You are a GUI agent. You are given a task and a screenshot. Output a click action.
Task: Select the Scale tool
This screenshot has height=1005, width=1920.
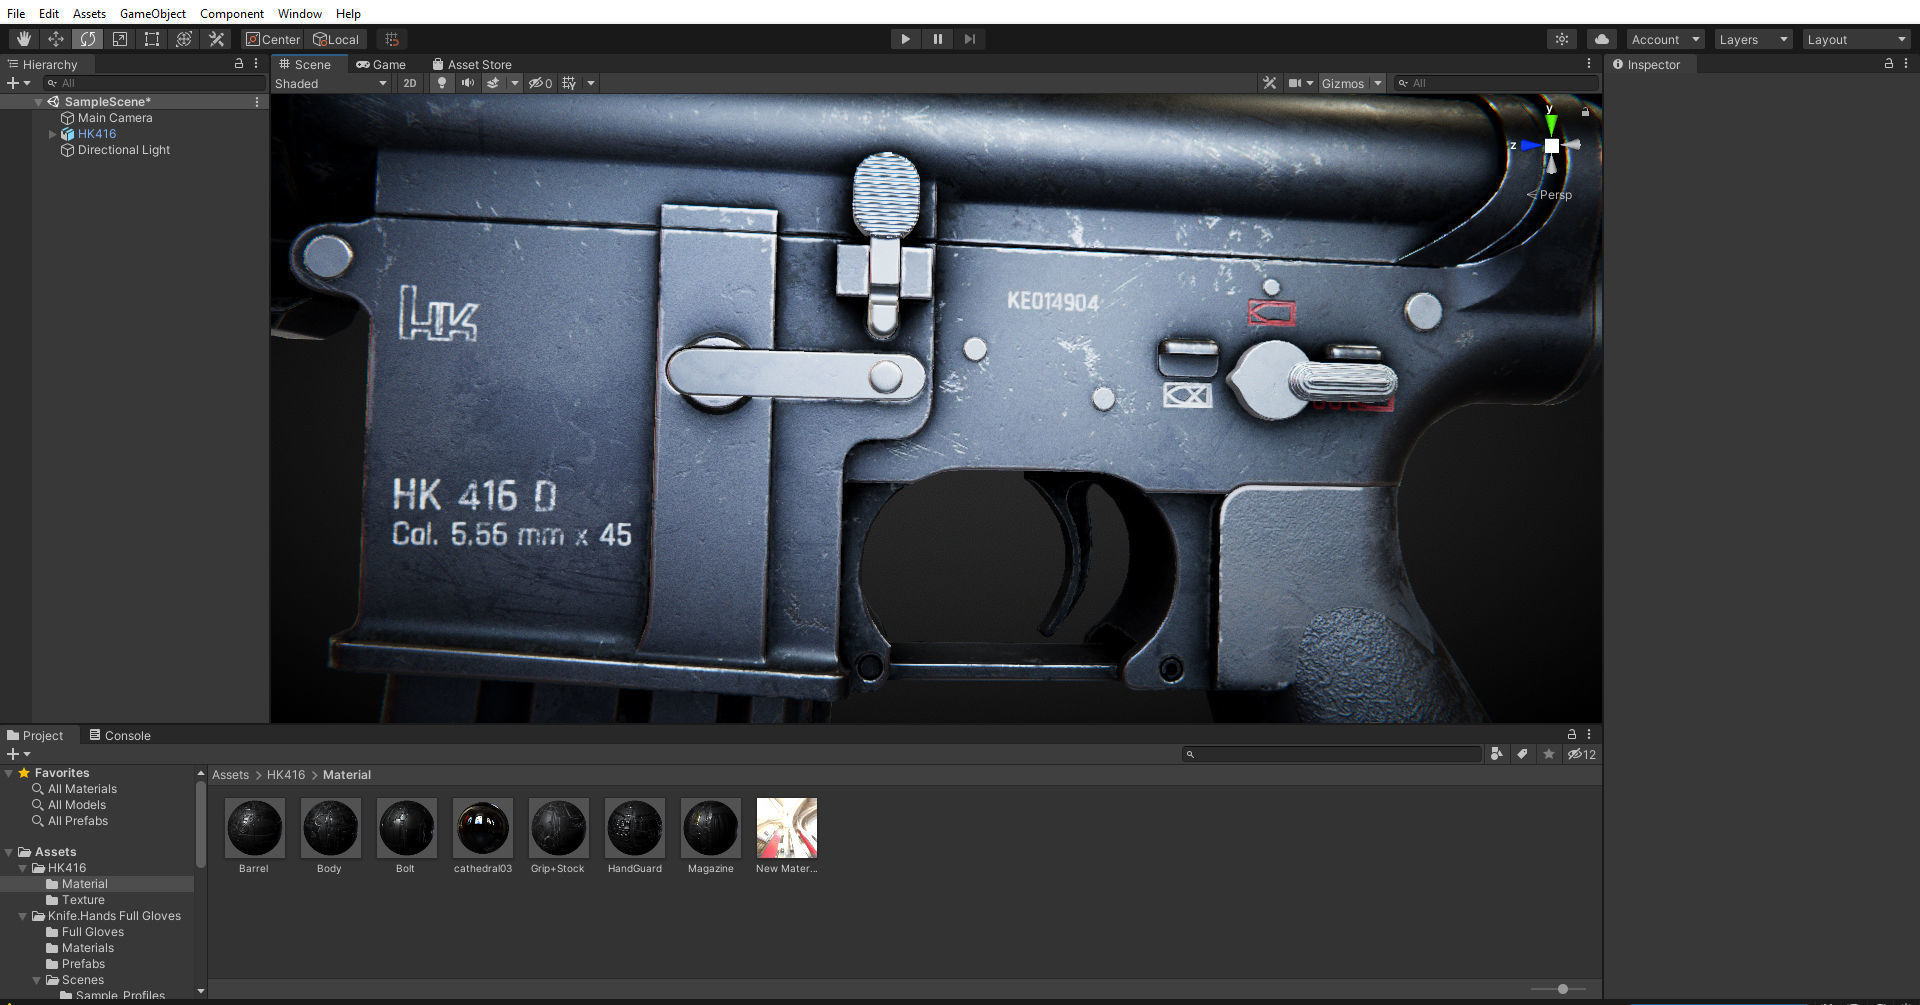120,39
